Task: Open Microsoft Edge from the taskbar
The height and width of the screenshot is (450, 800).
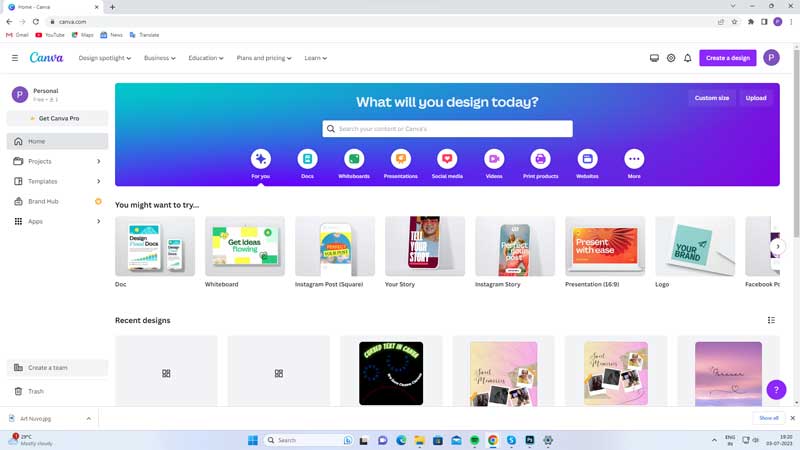Action: (x=401, y=440)
